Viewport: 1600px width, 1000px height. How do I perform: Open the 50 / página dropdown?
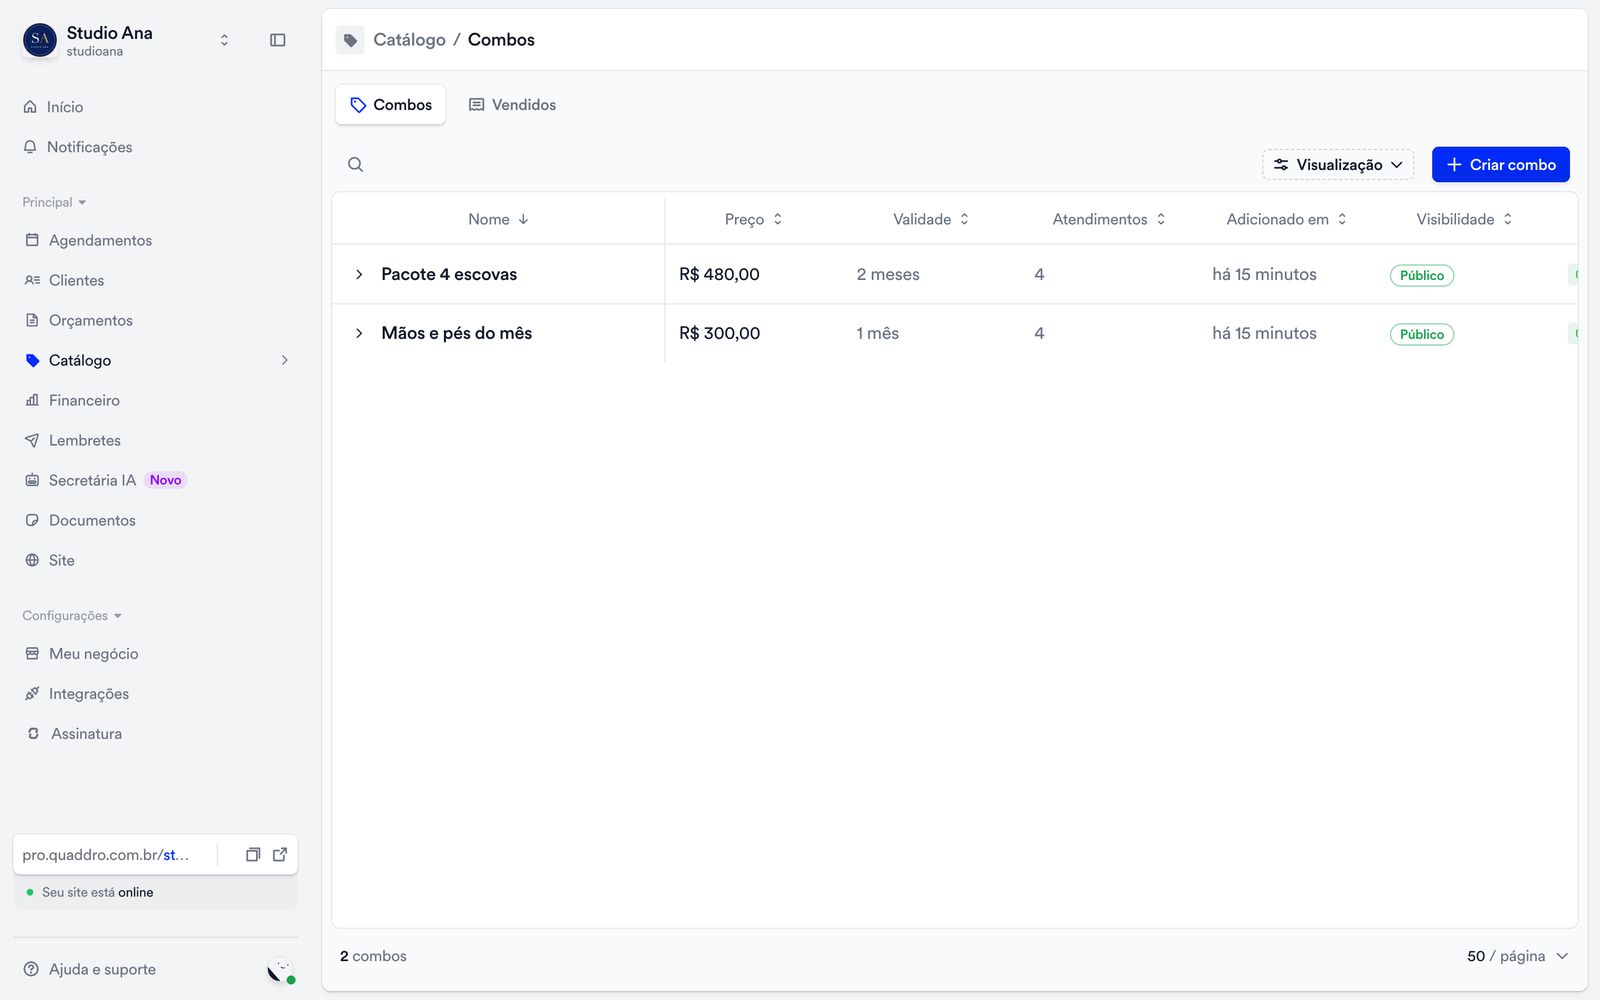click(x=1517, y=956)
